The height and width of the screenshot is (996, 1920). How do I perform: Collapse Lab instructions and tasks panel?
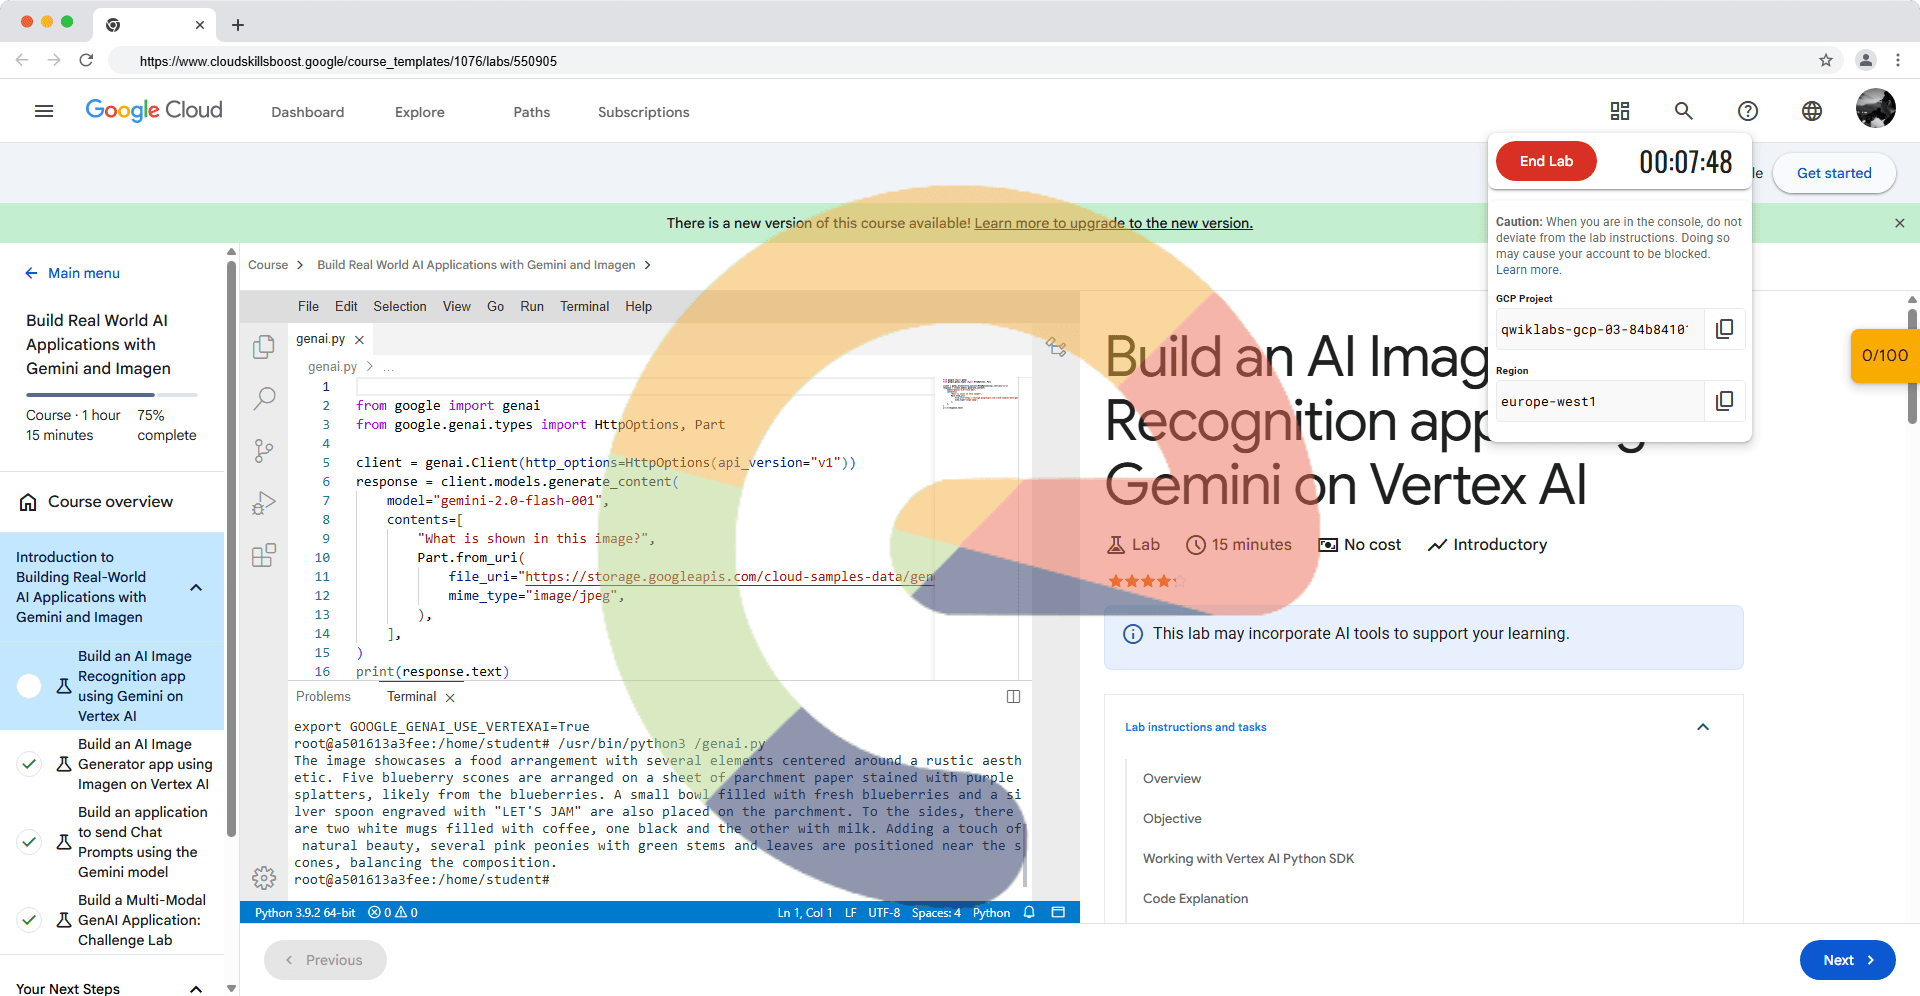[x=1702, y=727]
